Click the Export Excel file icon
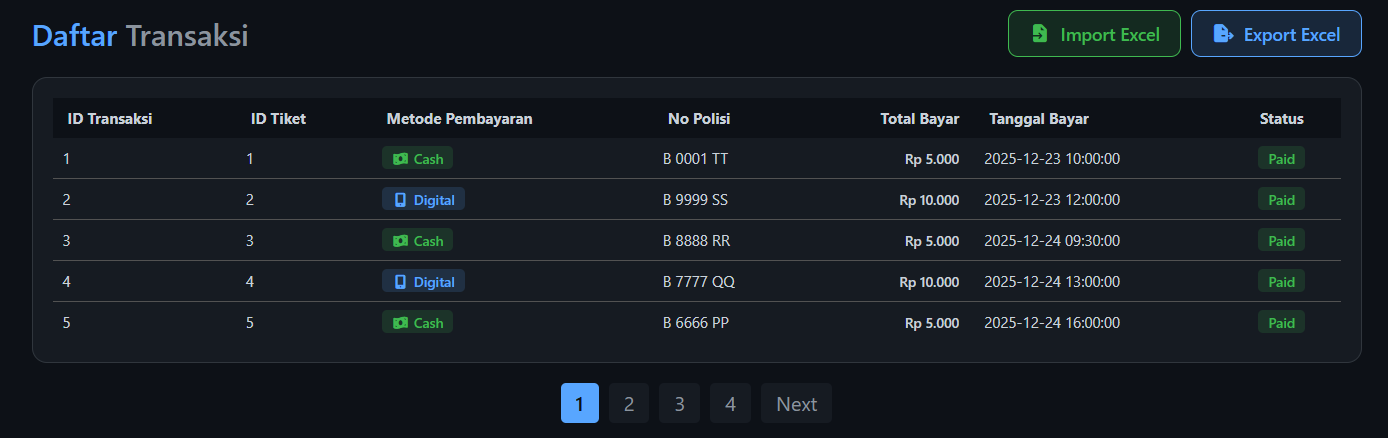The height and width of the screenshot is (438, 1388). click(1222, 34)
